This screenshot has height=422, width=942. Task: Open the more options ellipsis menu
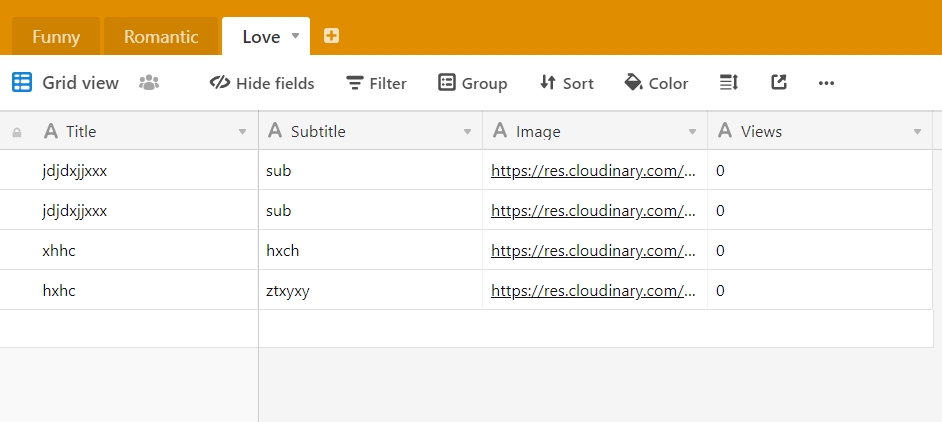(x=826, y=83)
